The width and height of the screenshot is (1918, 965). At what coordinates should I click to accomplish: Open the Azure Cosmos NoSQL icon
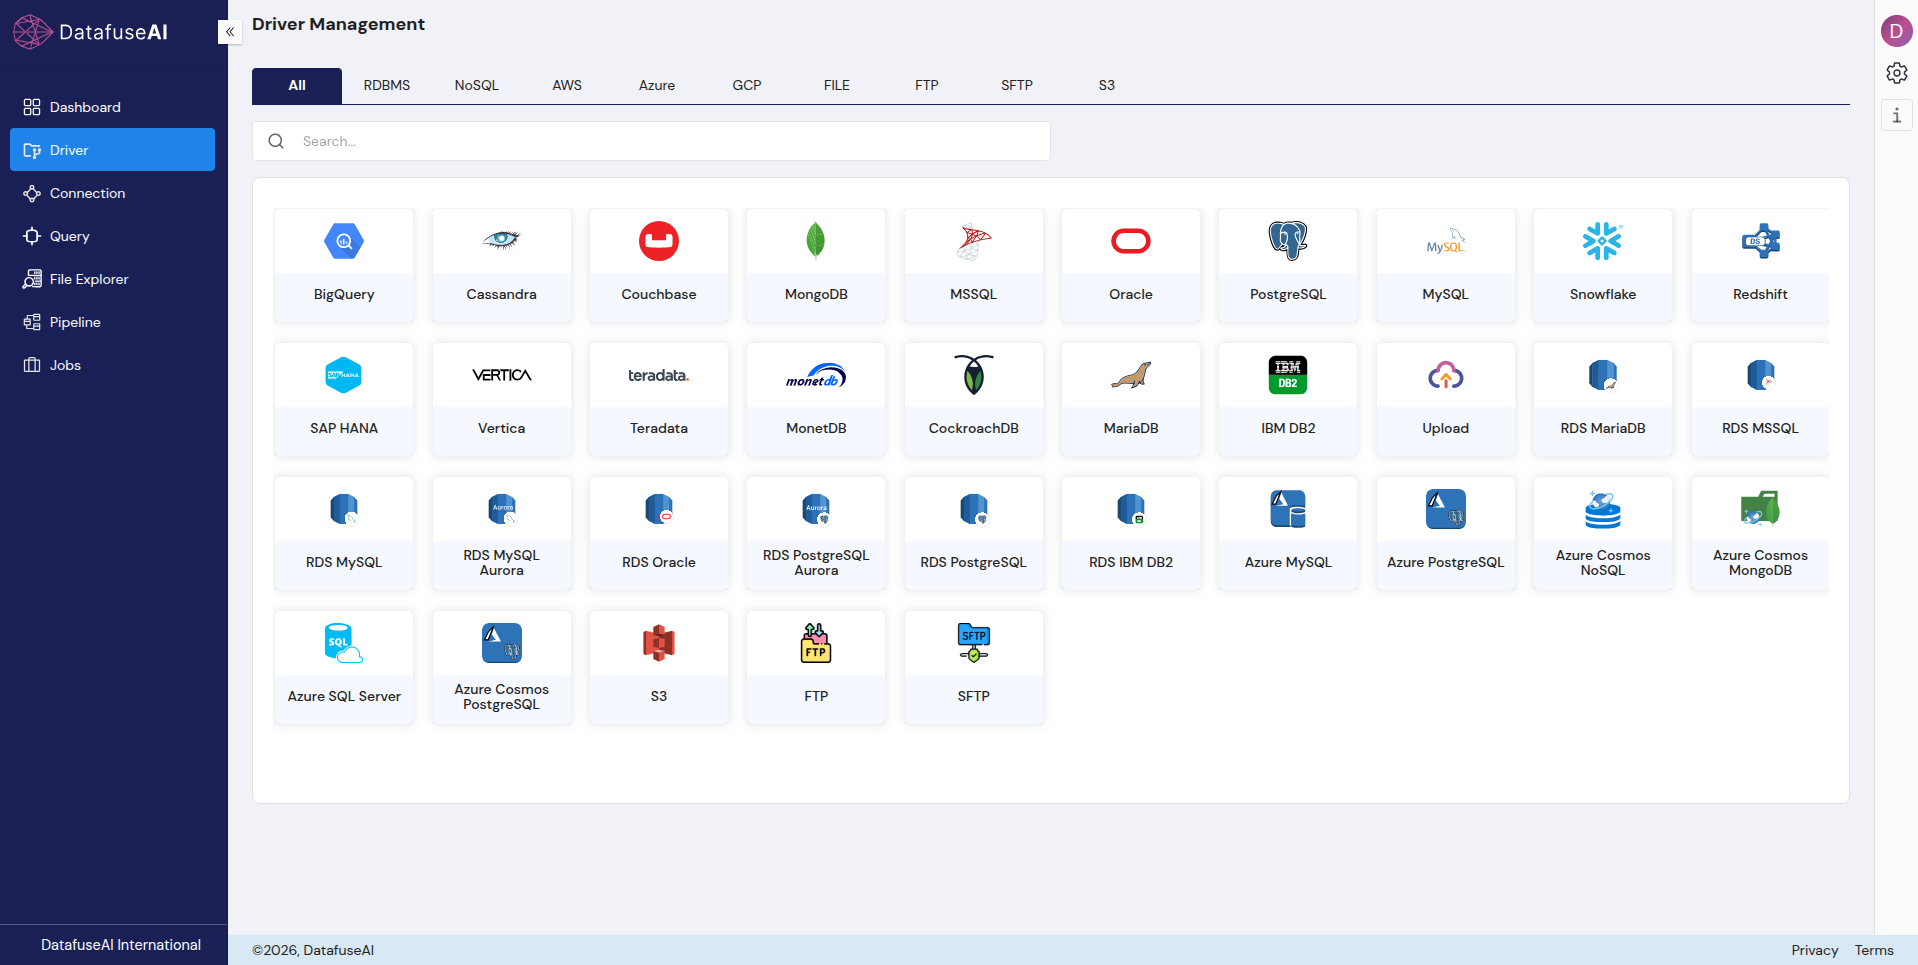point(1603,509)
